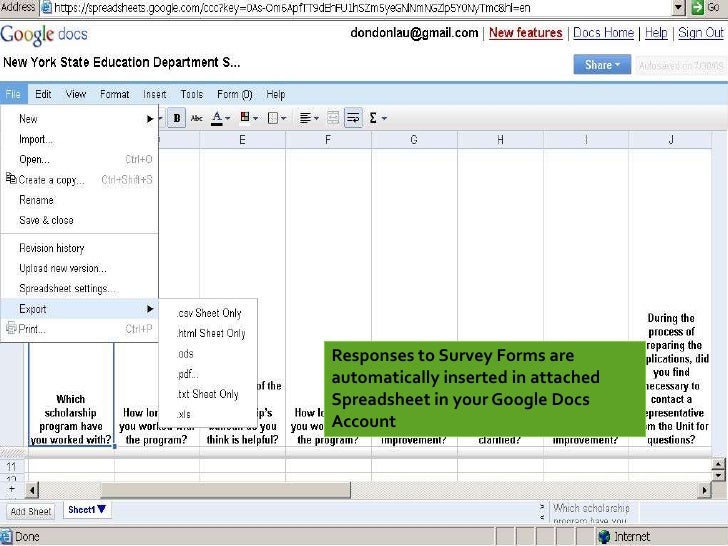
Task: Click the Sign Out link
Action: point(701,33)
